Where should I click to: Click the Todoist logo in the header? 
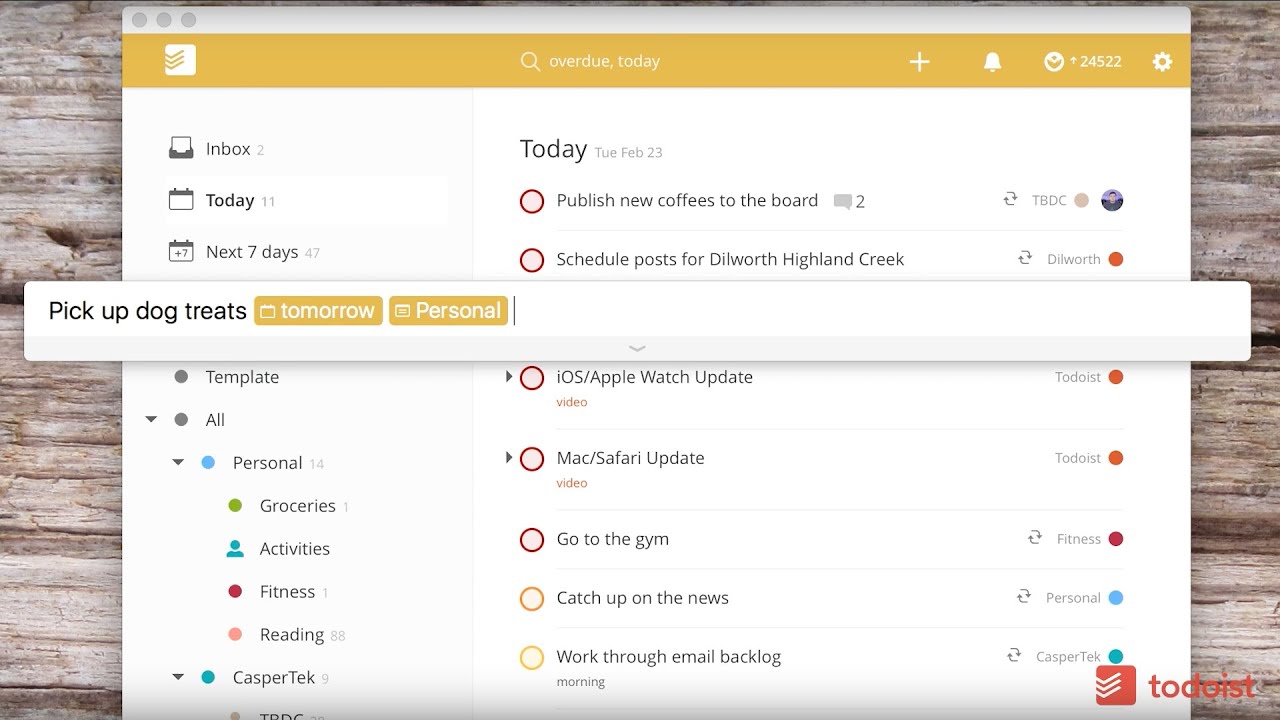180,61
